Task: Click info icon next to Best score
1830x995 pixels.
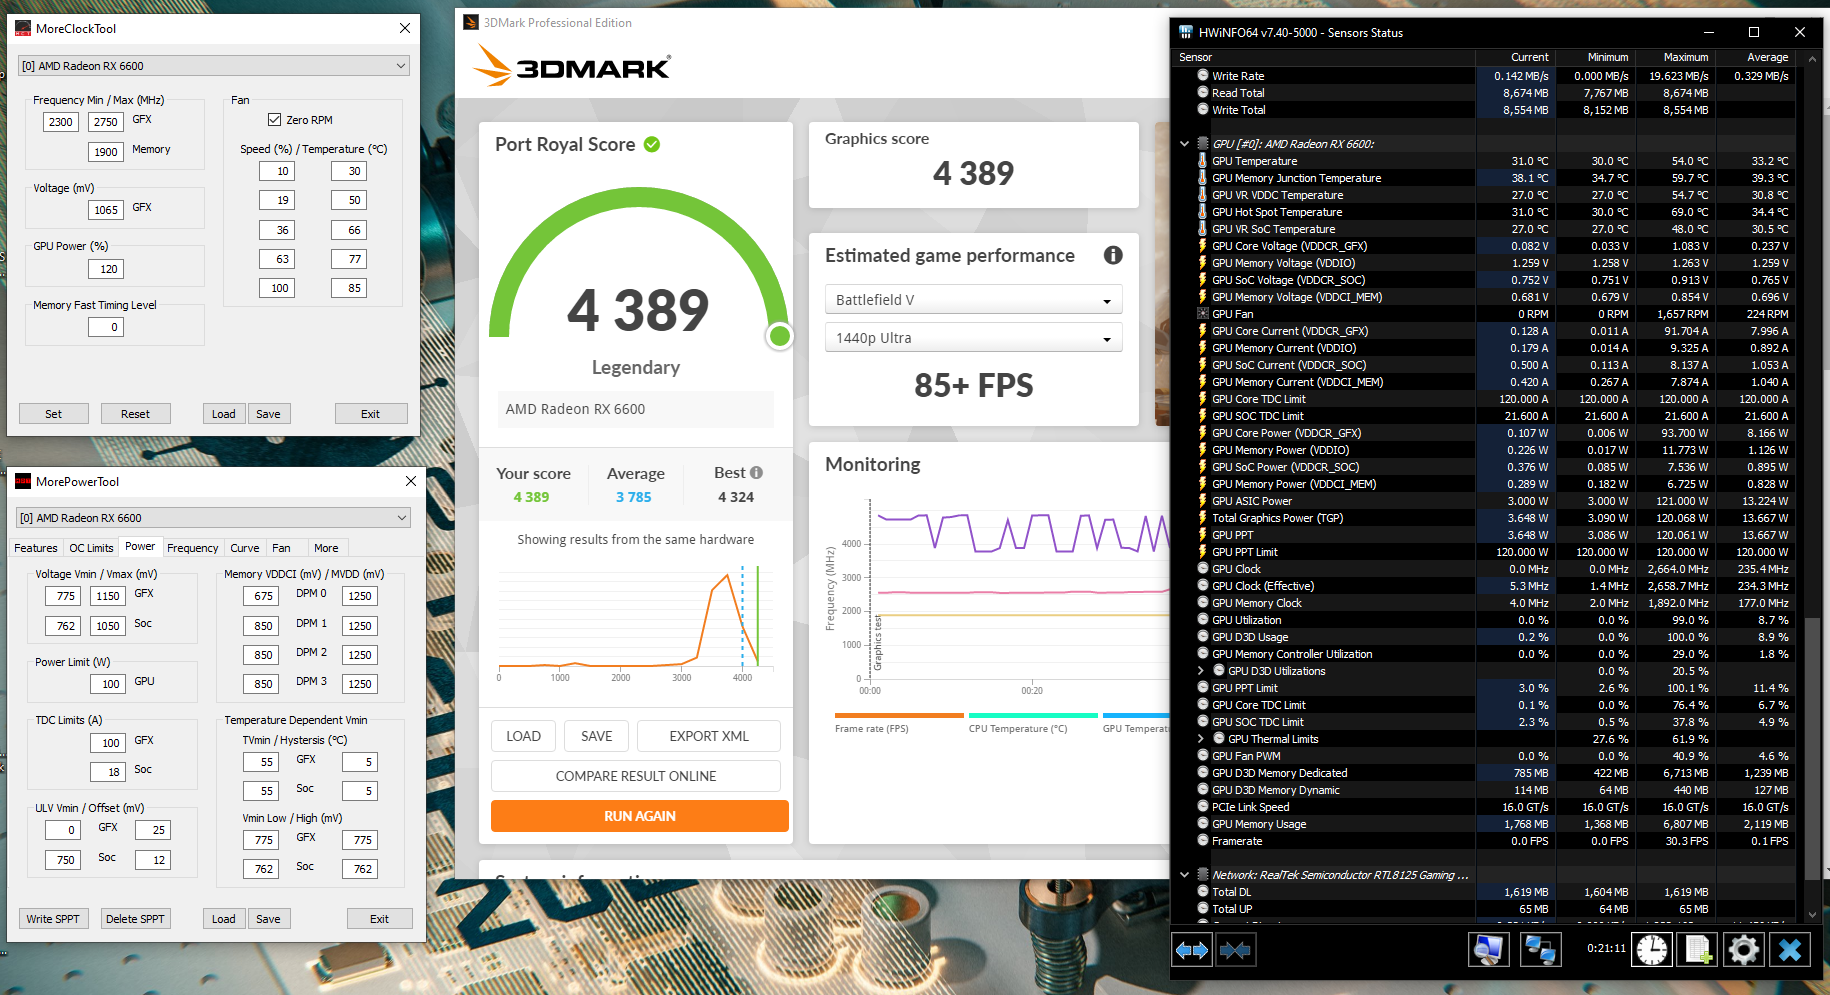Action: coord(756,473)
